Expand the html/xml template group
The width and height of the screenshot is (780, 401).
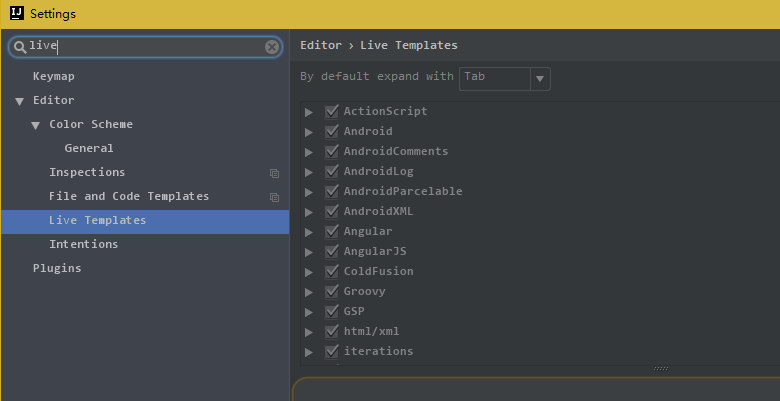coord(309,332)
